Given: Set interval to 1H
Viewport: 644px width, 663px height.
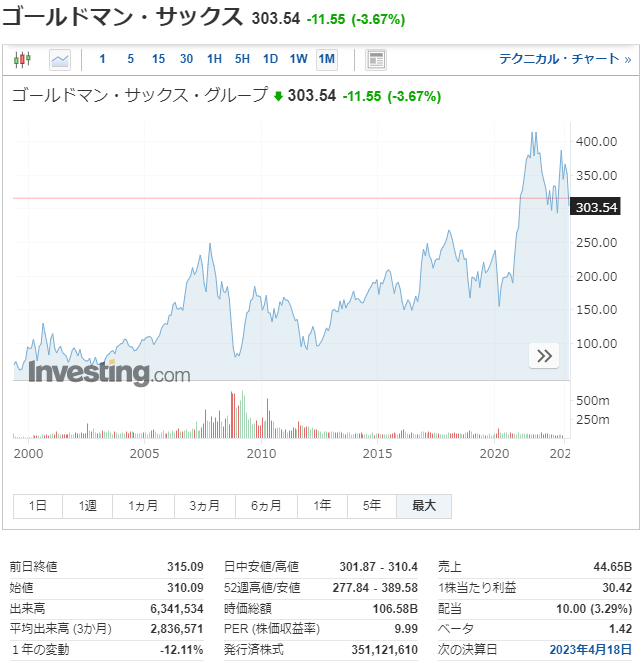Looking at the screenshot, I should pos(214,59).
